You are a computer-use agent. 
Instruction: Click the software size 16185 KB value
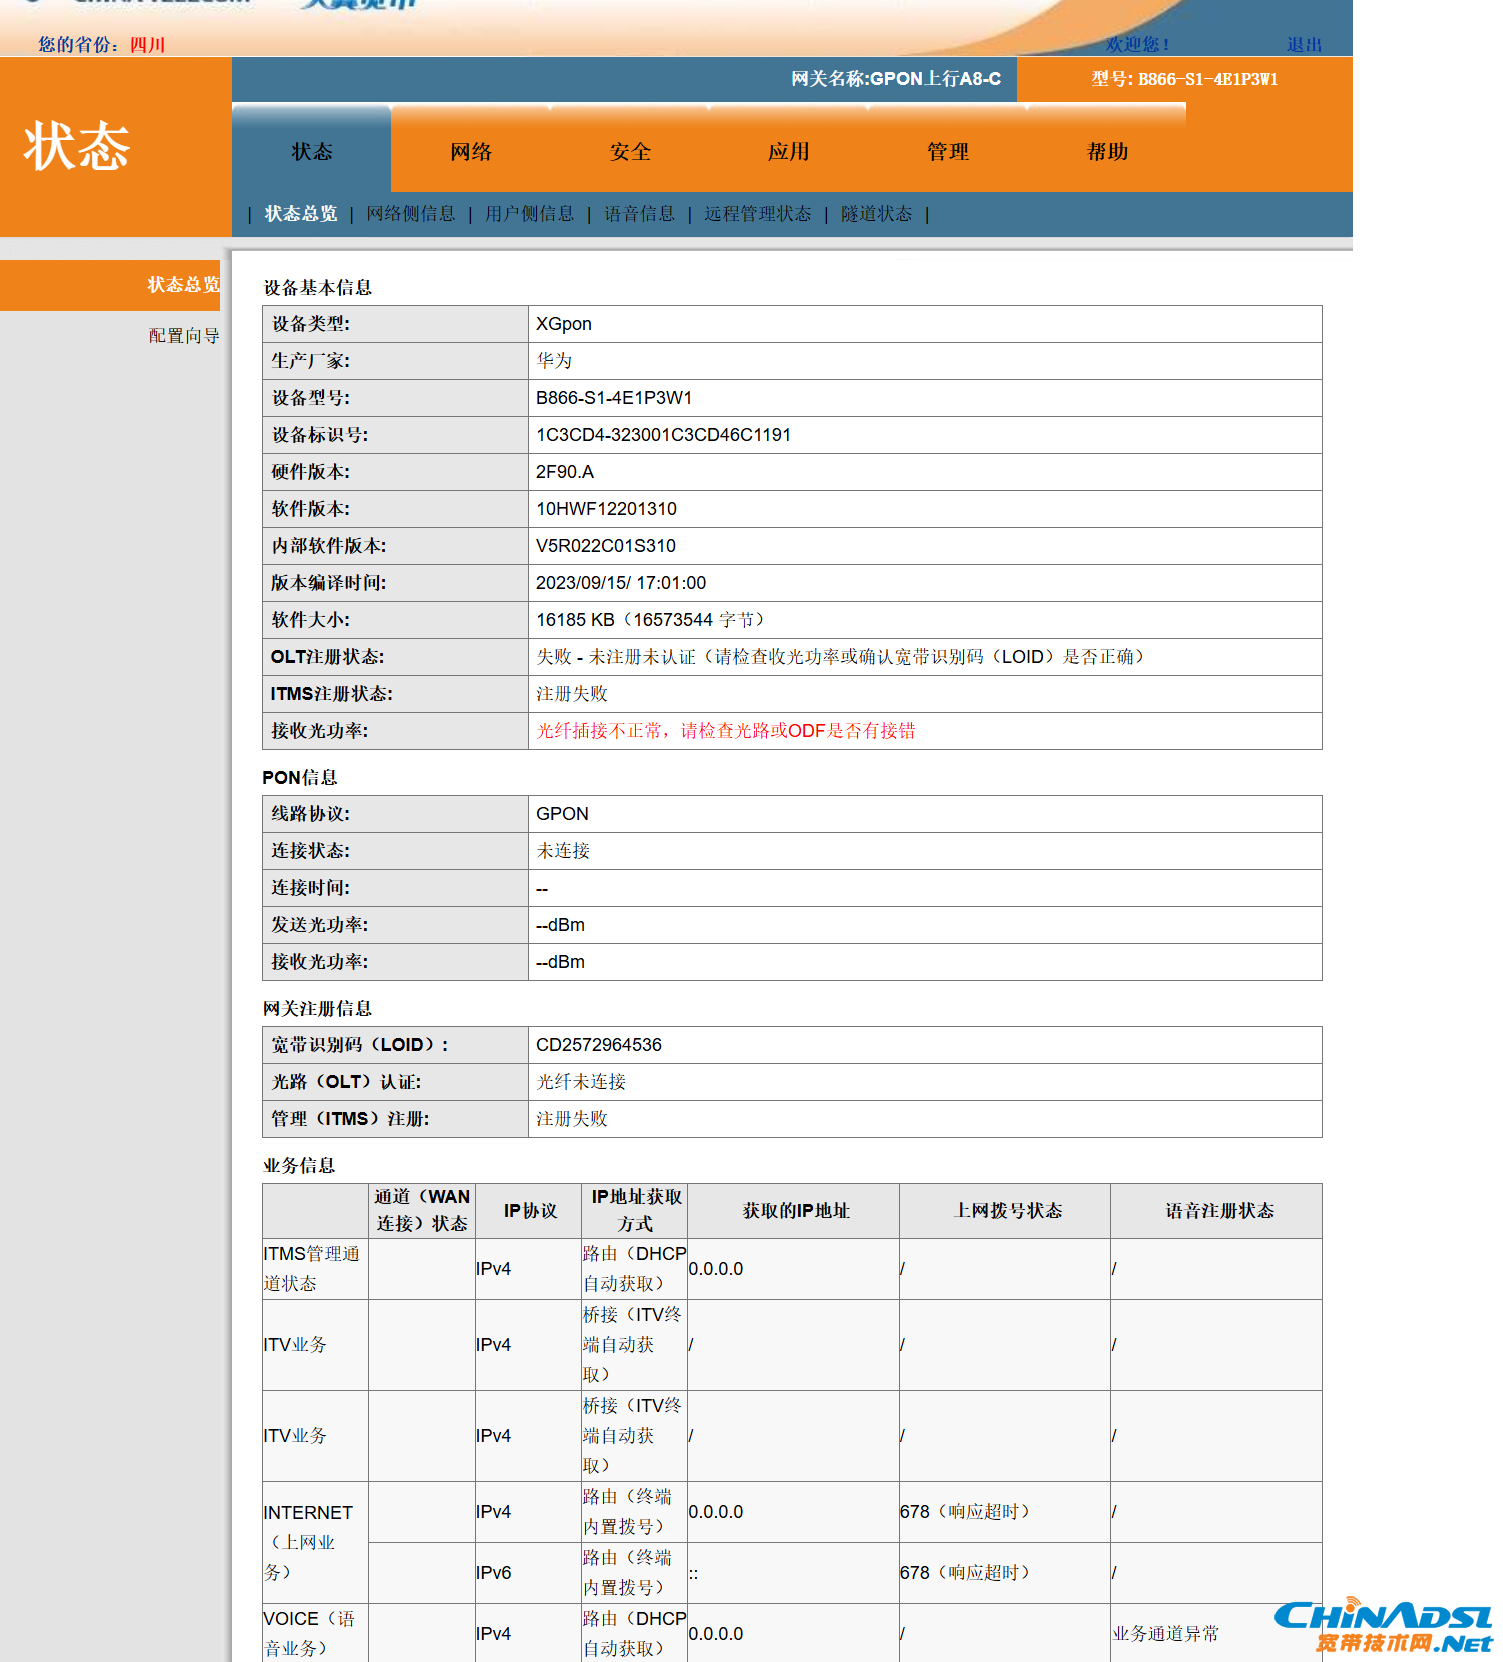click(x=650, y=620)
